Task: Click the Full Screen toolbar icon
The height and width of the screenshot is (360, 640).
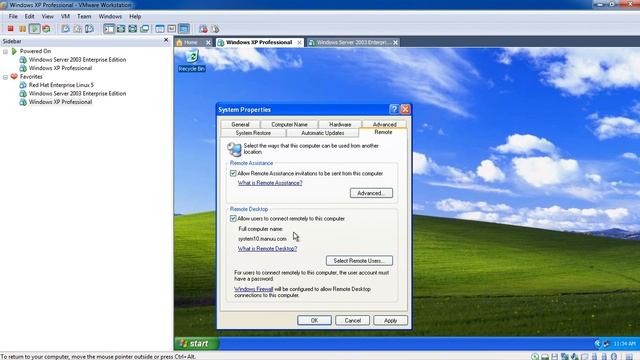Action: 121,29
